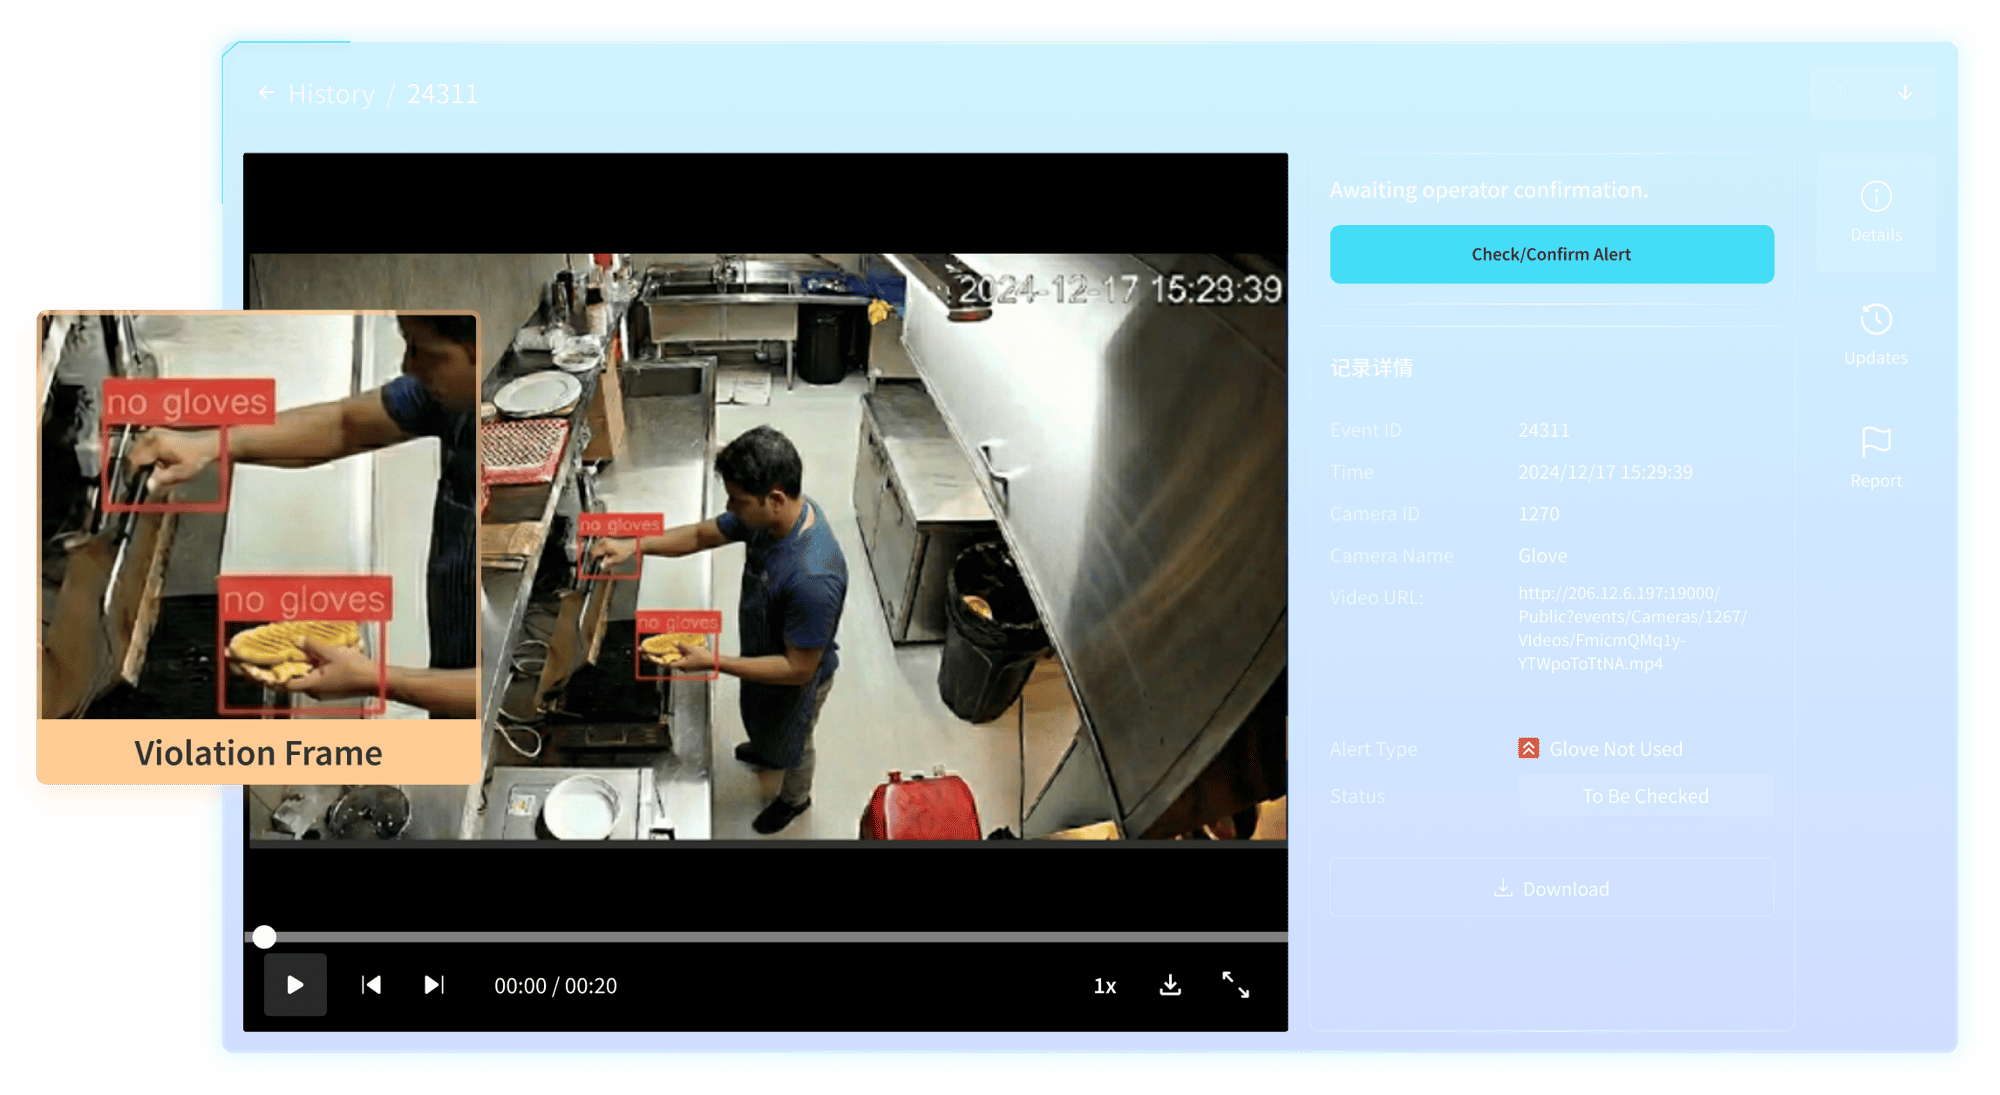
Task: Open the Details side tab
Action: point(1876,212)
